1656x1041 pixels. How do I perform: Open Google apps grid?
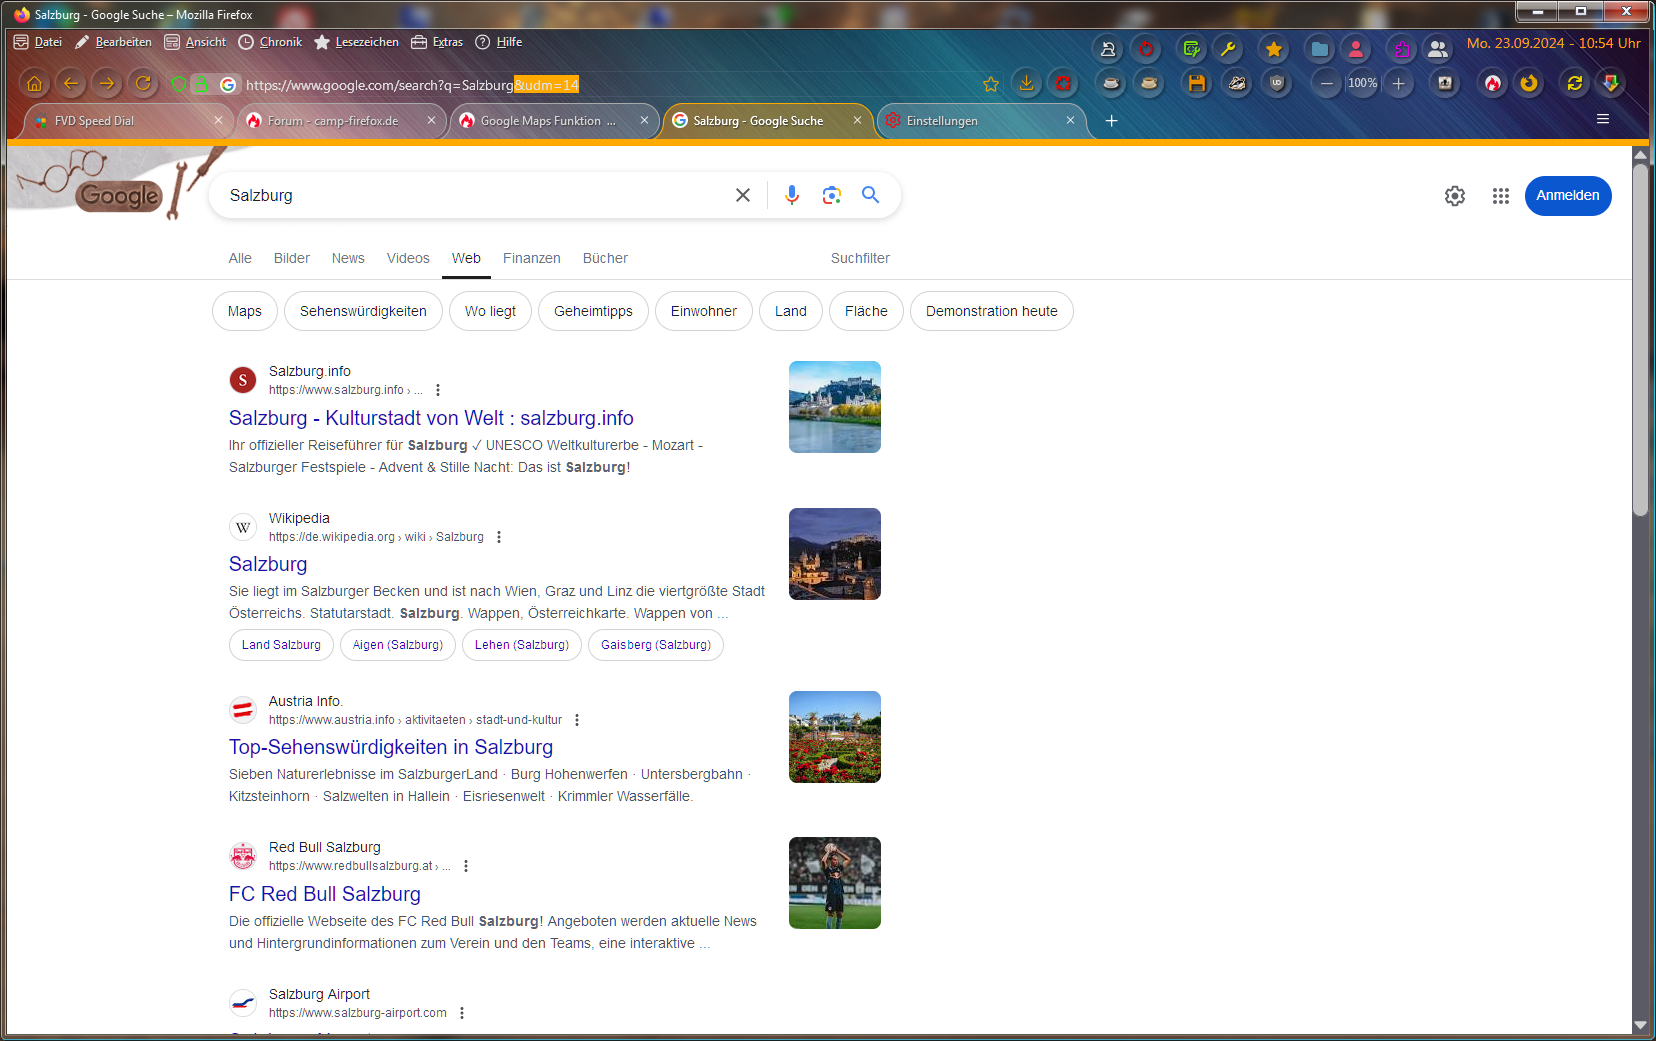coord(1500,196)
